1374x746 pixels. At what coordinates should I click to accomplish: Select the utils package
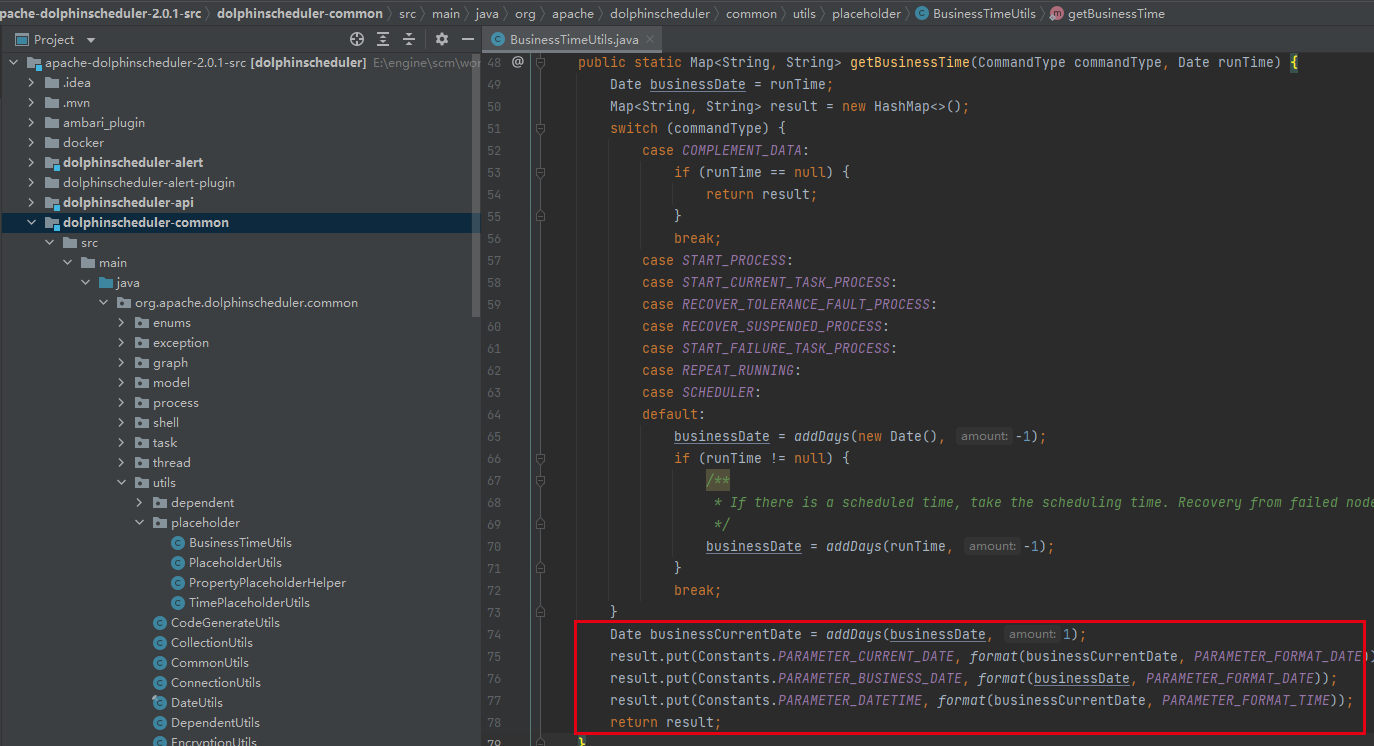164,482
